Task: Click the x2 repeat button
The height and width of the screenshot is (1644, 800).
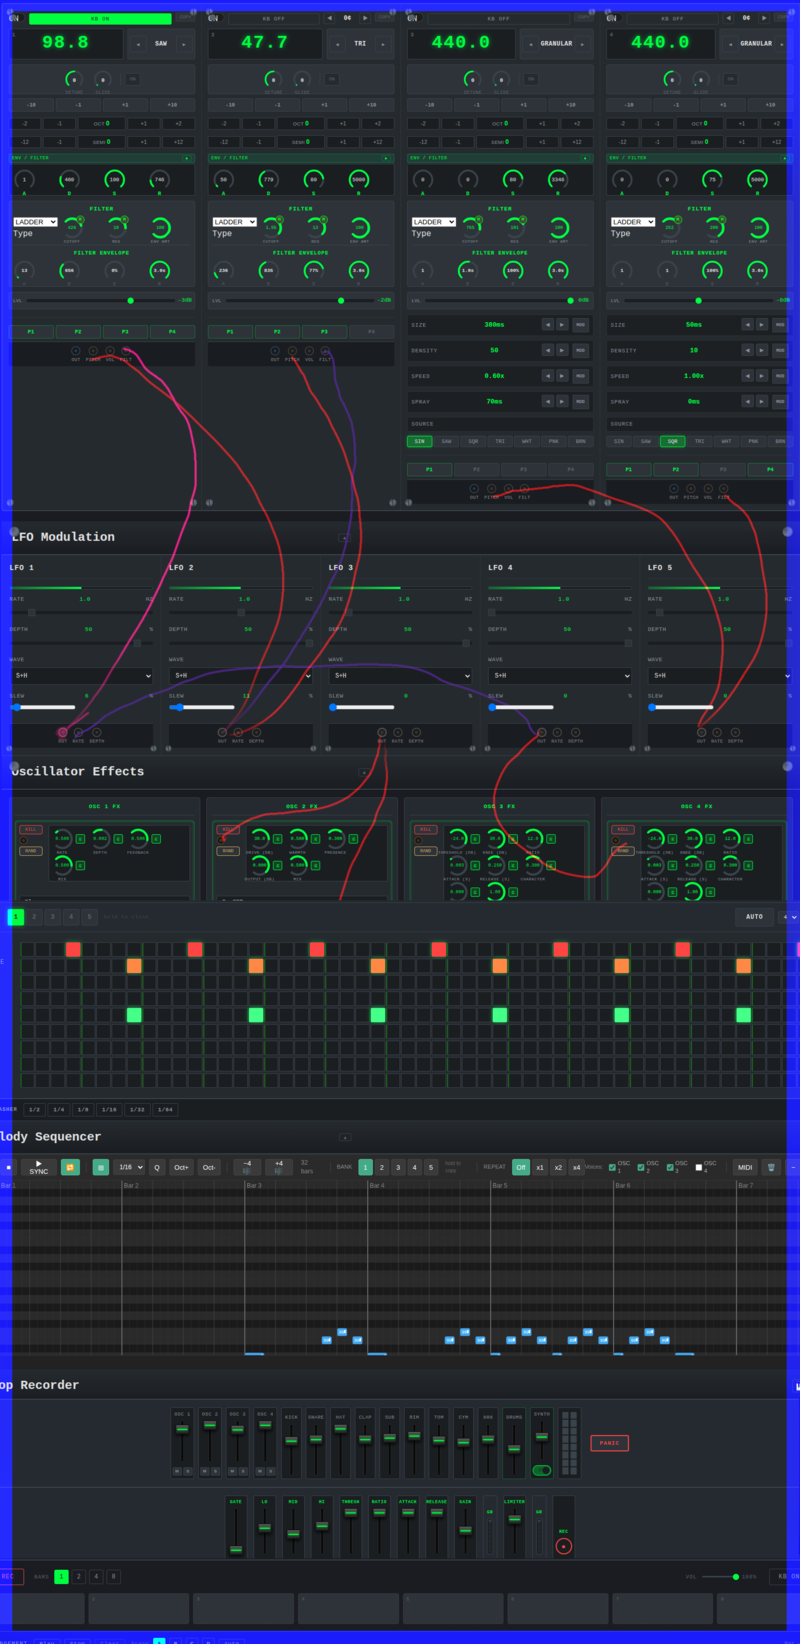Action: pyautogui.click(x=558, y=1167)
